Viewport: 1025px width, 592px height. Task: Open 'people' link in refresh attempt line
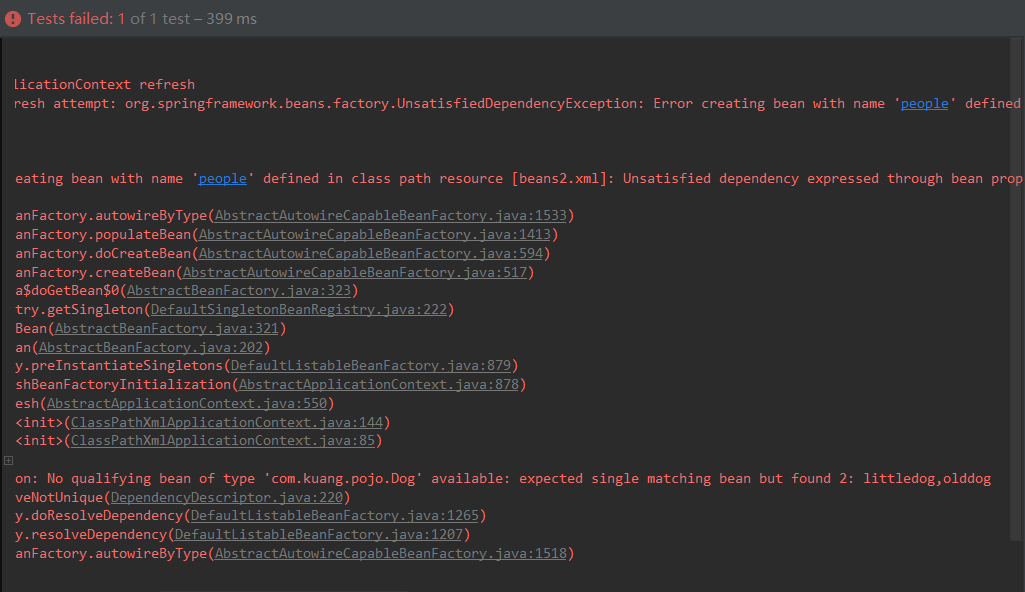924,103
